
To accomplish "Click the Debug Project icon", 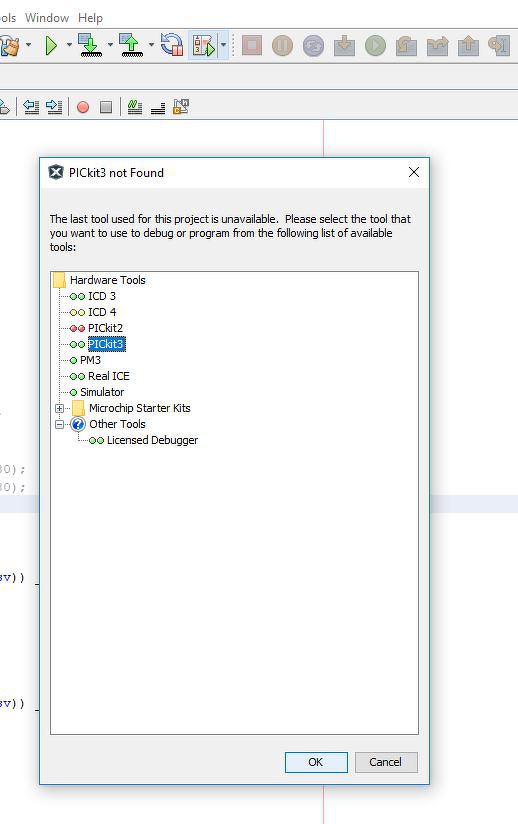I will (204, 45).
